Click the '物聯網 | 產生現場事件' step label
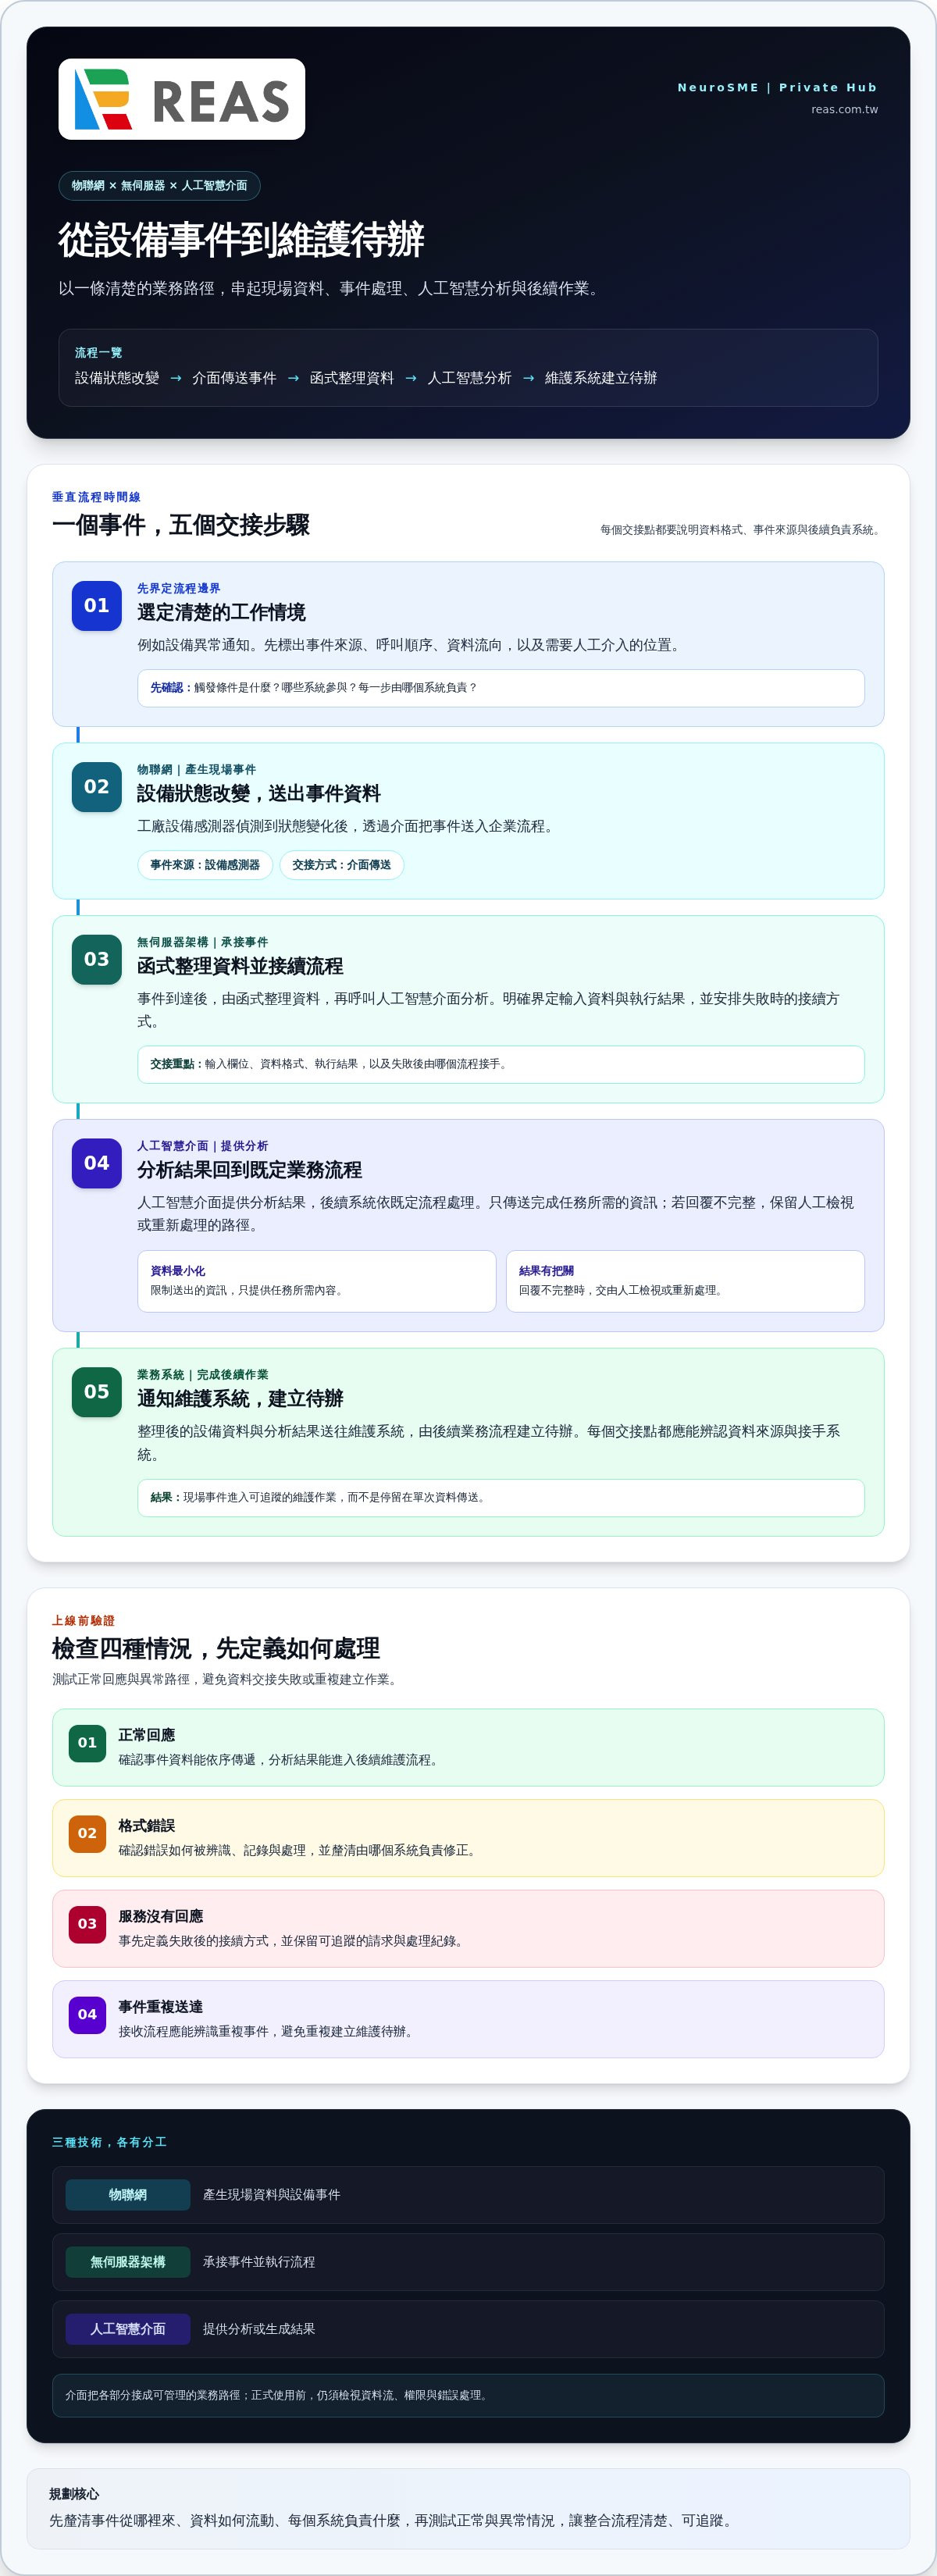Screen dimensions: 937x2576 [196, 770]
